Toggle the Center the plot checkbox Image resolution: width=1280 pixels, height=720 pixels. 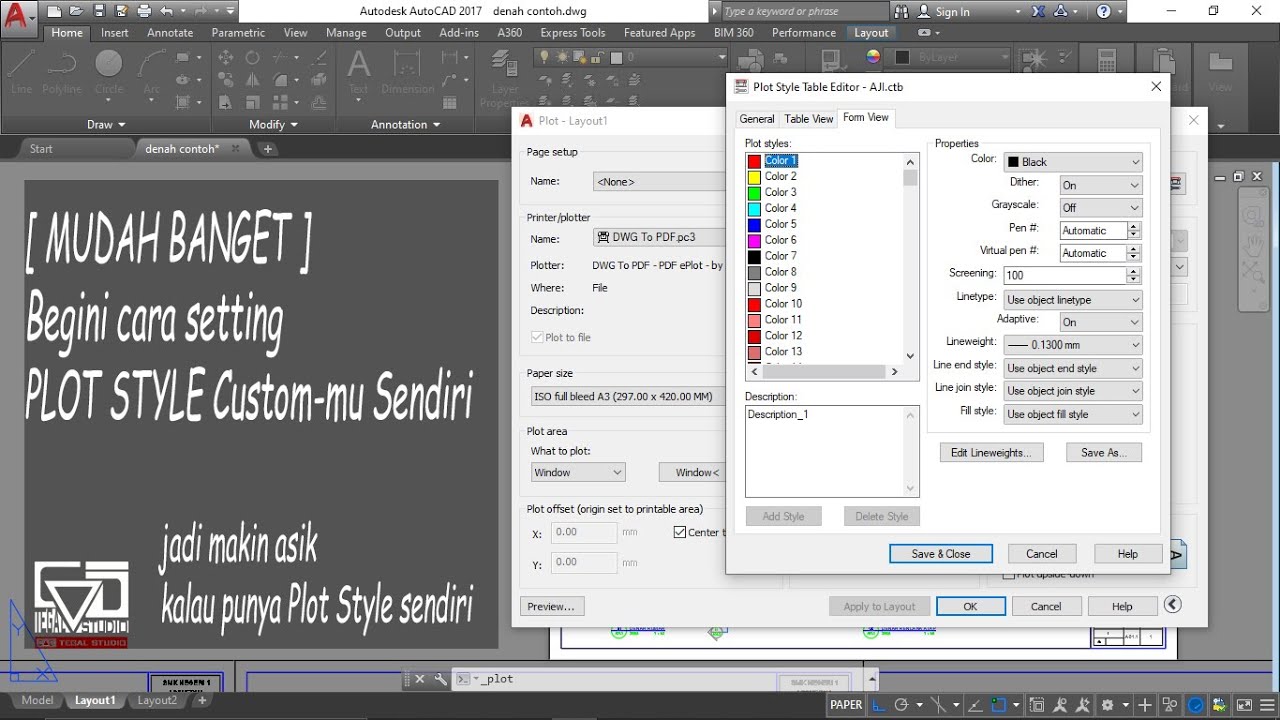(x=680, y=533)
